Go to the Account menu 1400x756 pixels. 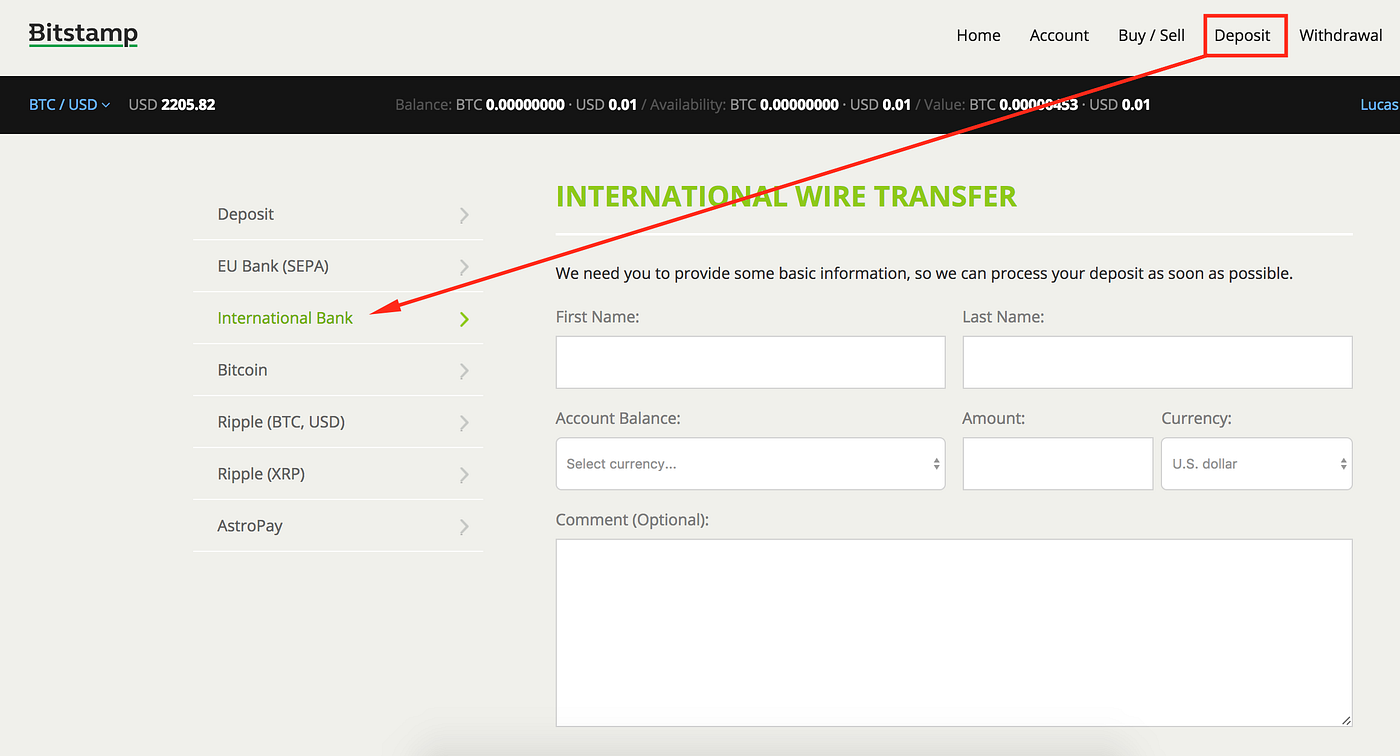(1059, 35)
